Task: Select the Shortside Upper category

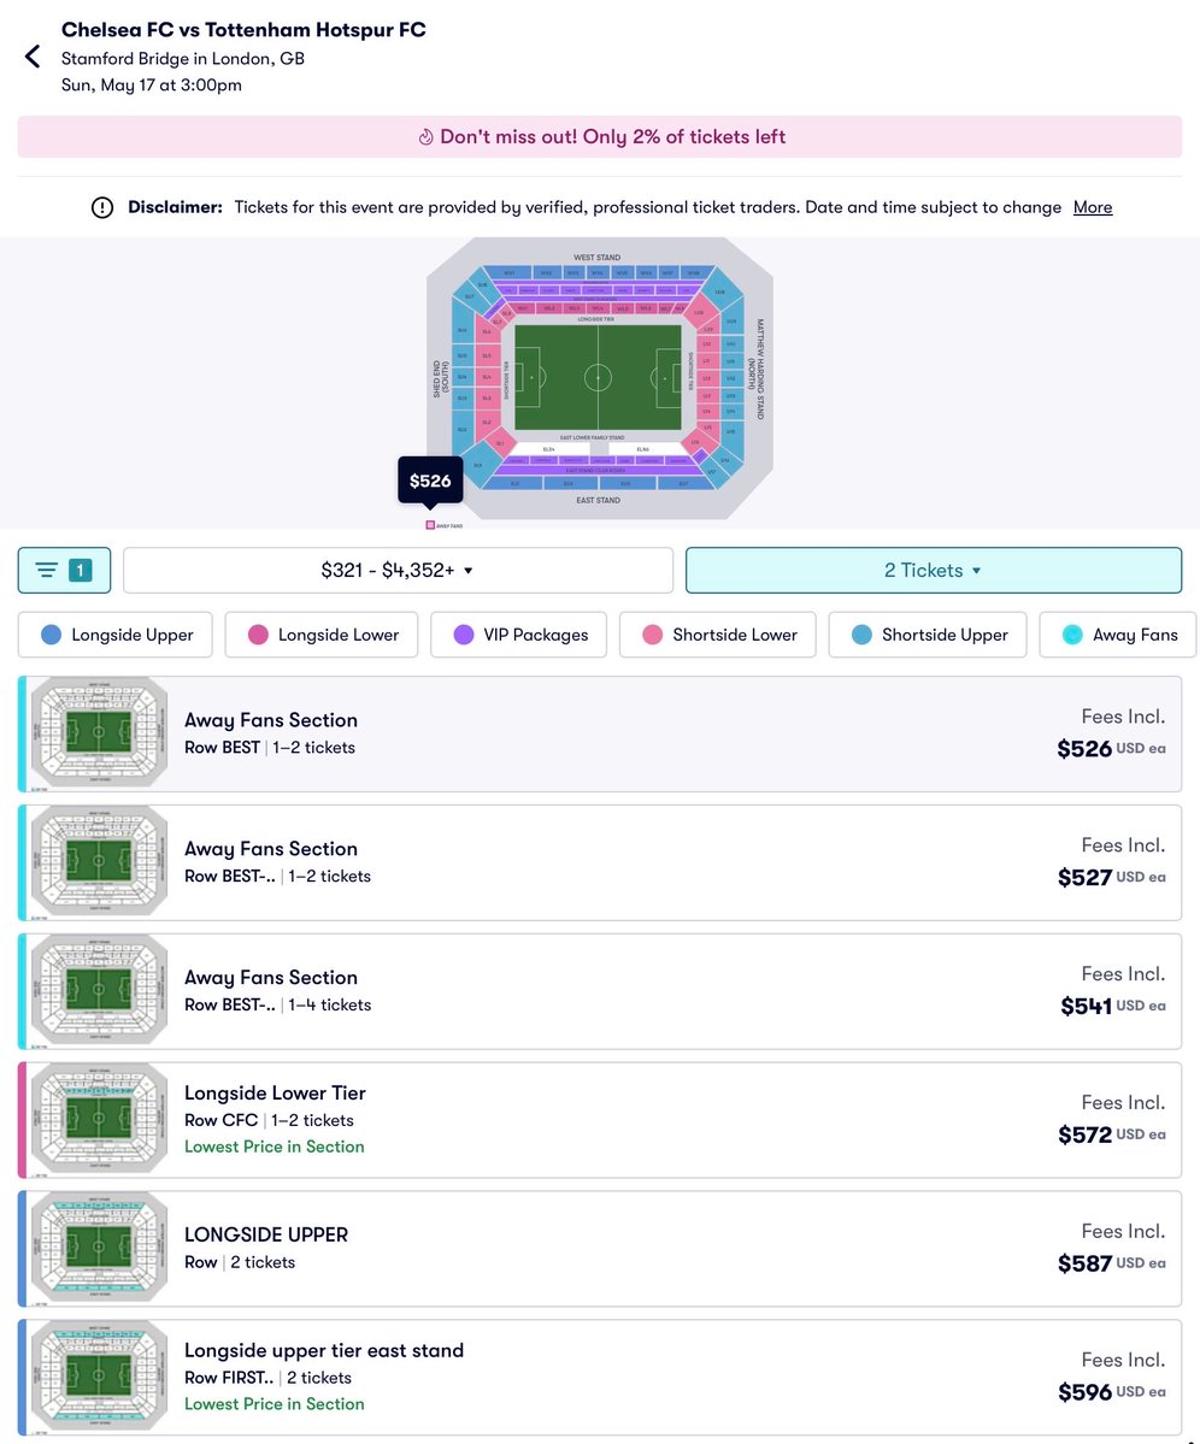Action: pos(927,634)
